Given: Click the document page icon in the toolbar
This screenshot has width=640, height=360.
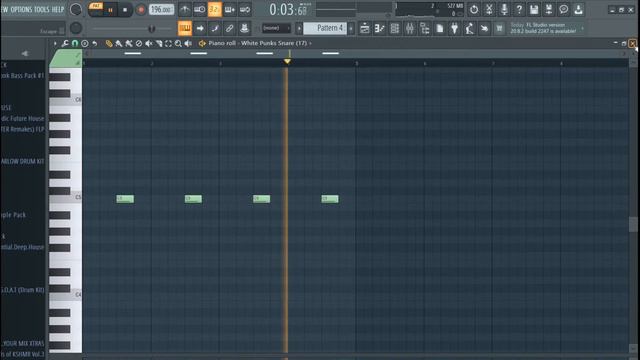Looking at the screenshot, I should coord(440,28).
